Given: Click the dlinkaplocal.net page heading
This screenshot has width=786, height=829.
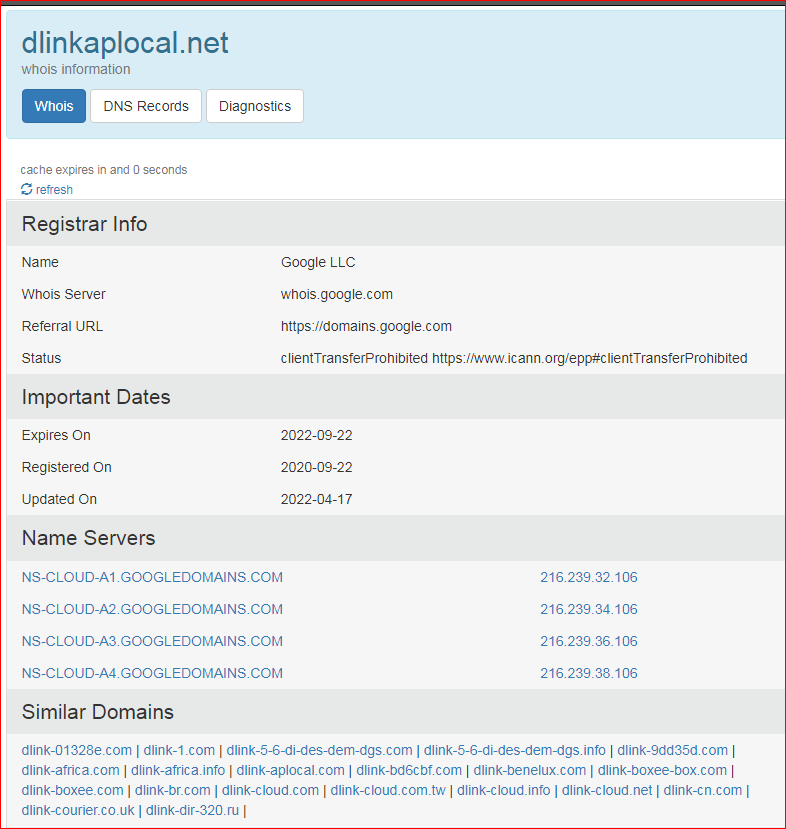Looking at the screenshot, I should tap(125, 43).
